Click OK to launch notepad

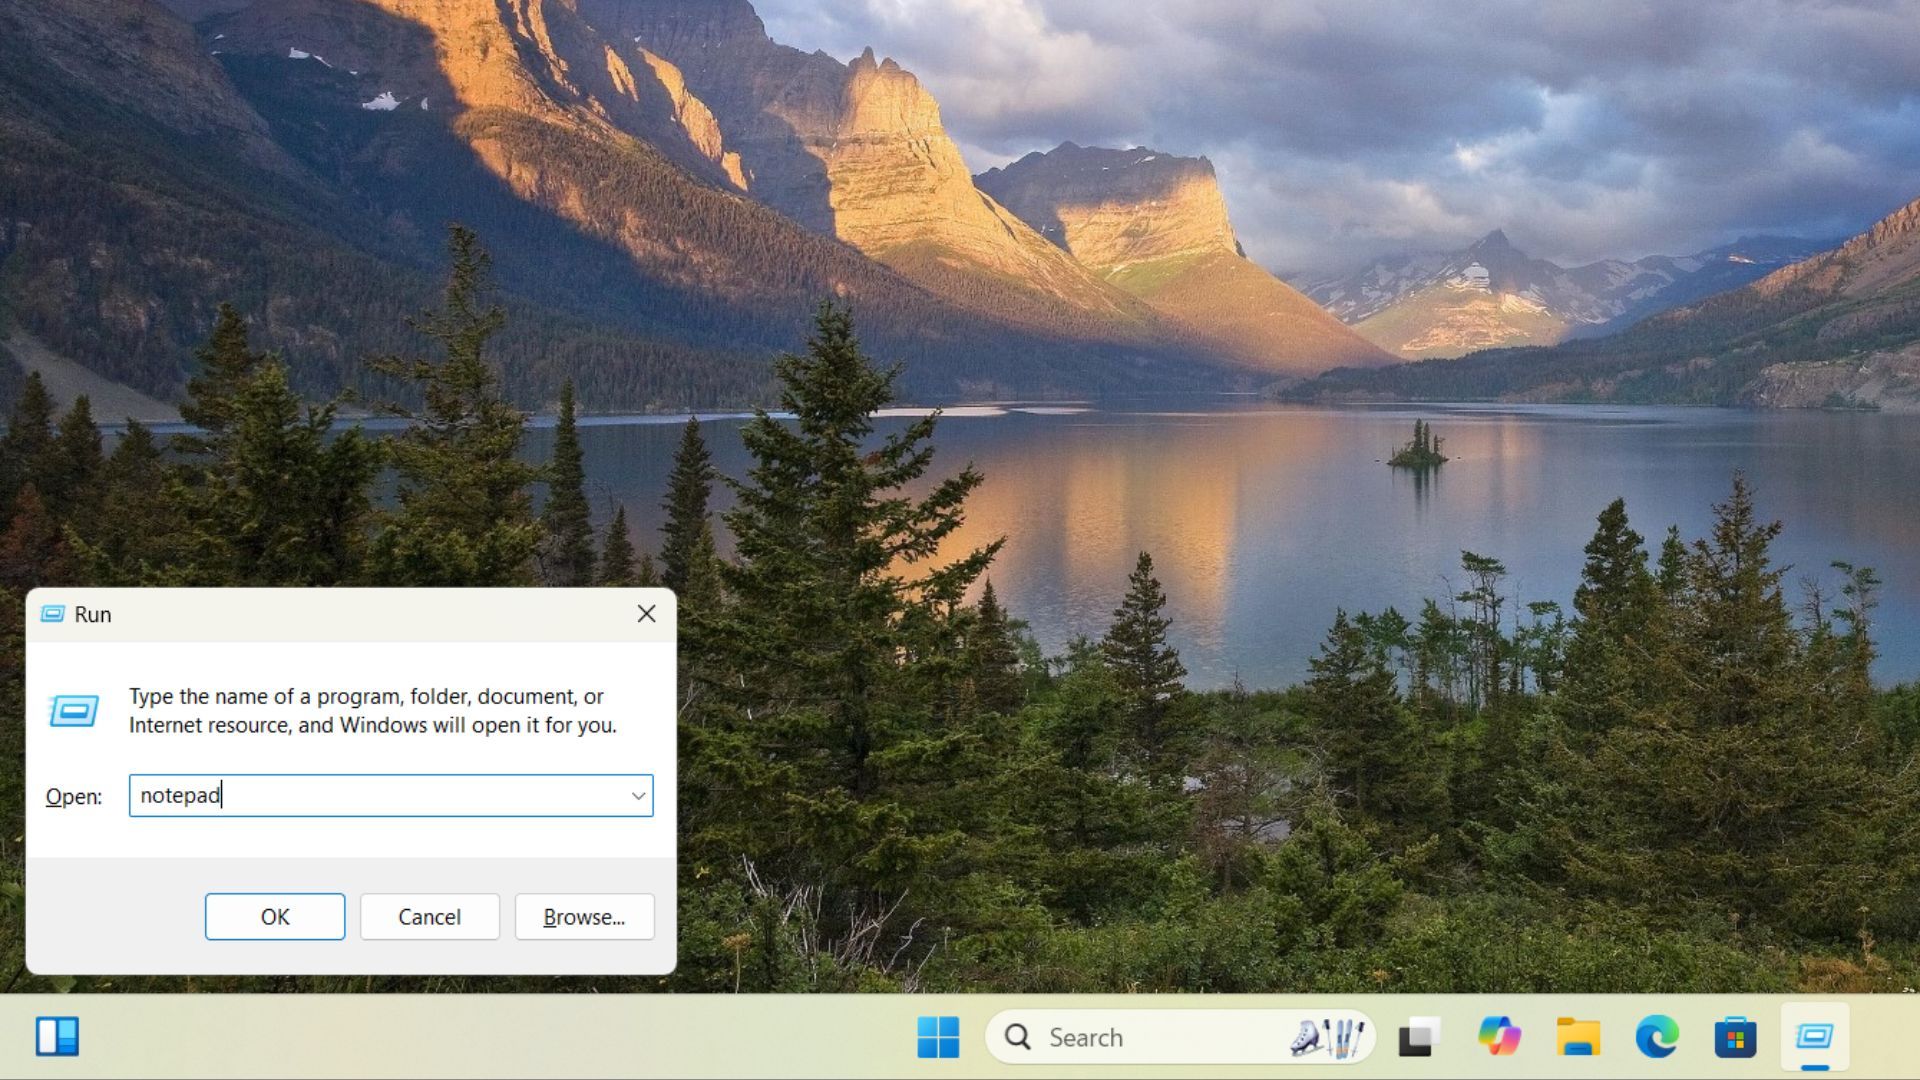tap(274, 916)
